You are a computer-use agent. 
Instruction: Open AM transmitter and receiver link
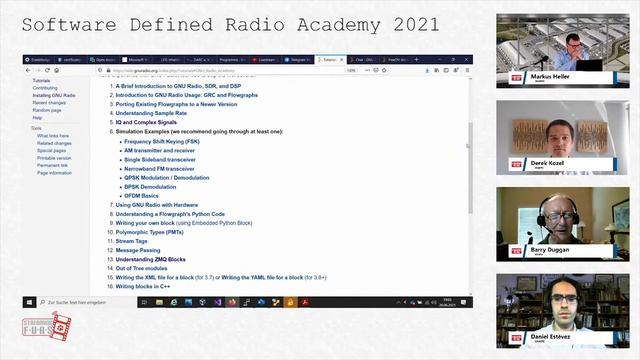(x=160, y=151)
